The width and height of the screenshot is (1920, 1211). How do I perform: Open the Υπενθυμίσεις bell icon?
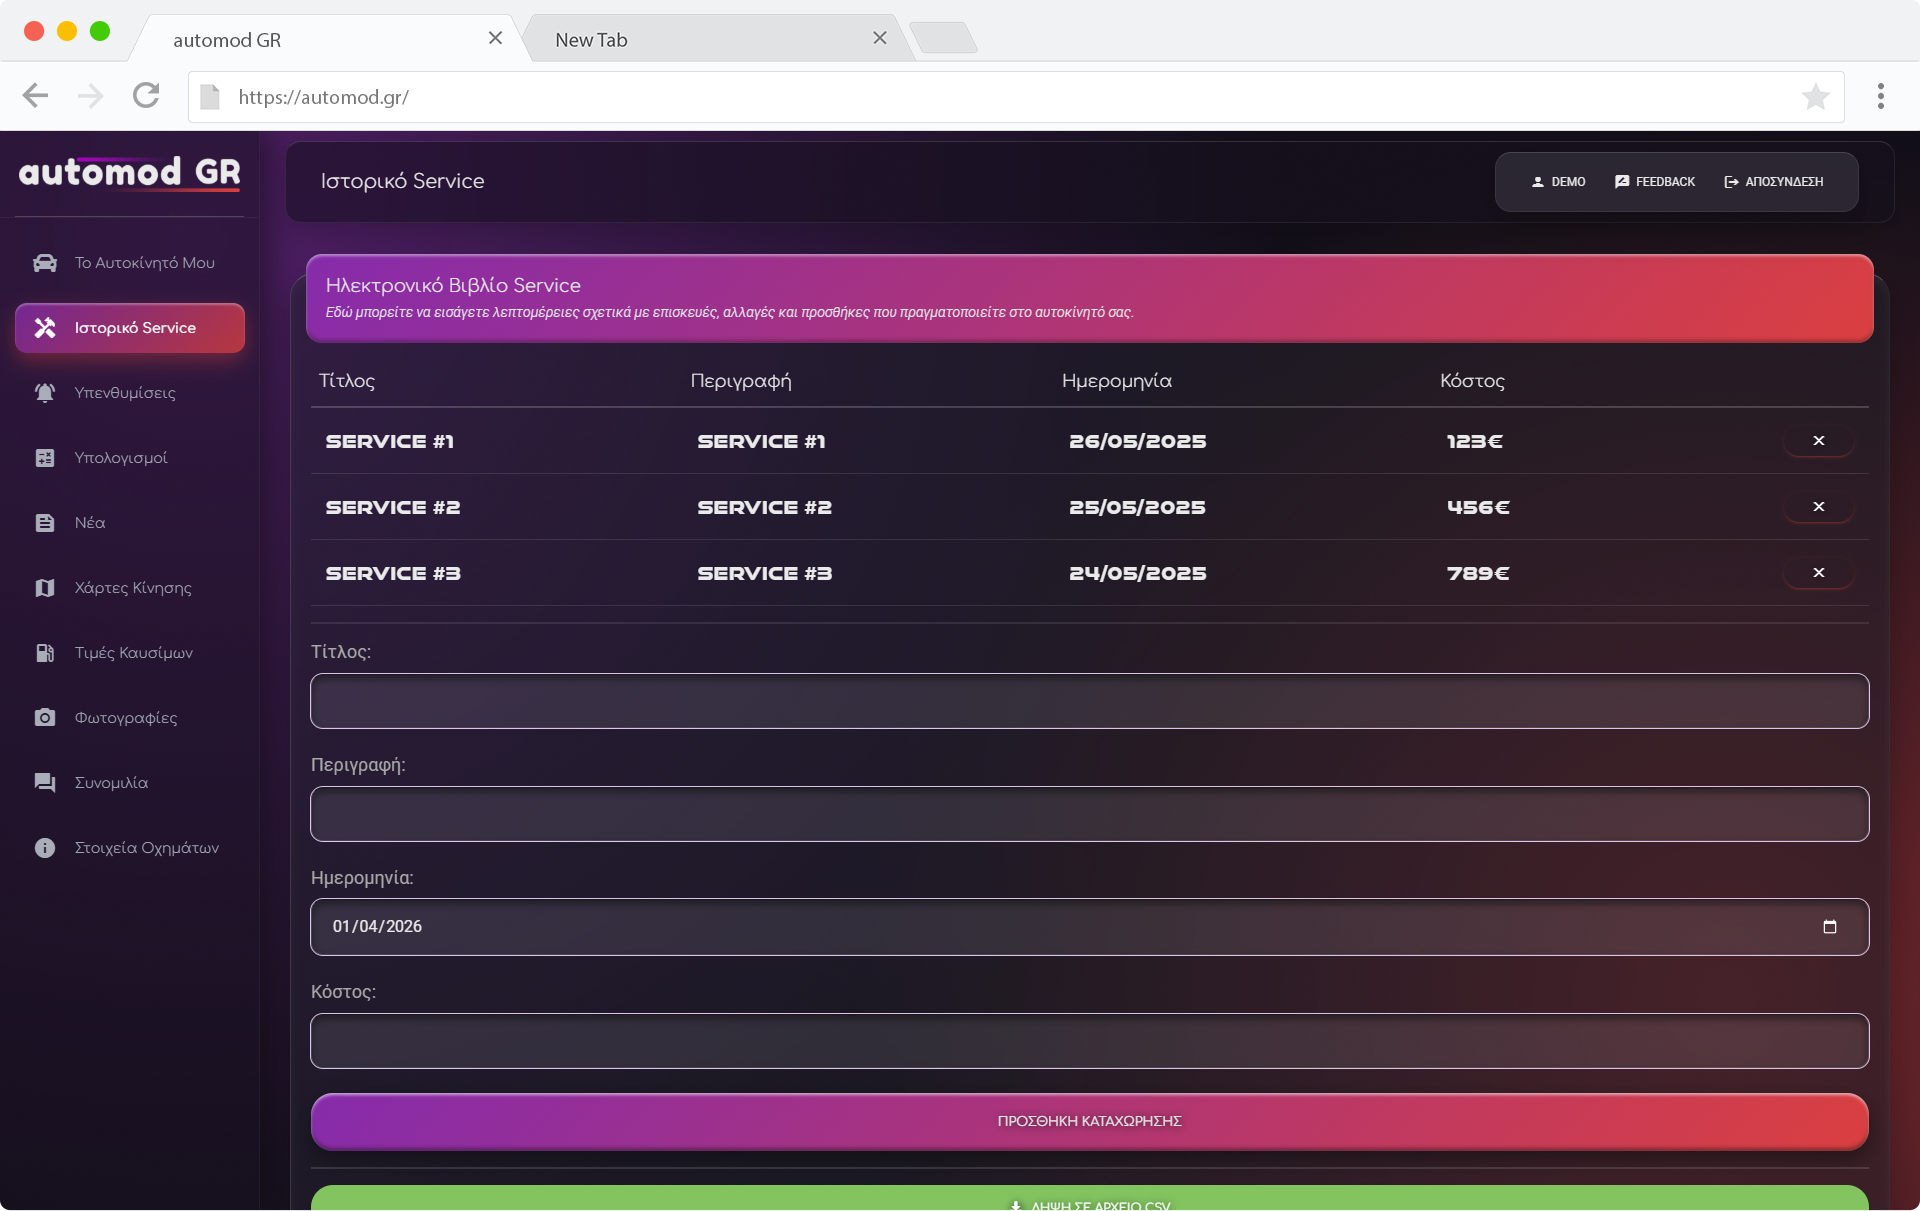[45, 393]
